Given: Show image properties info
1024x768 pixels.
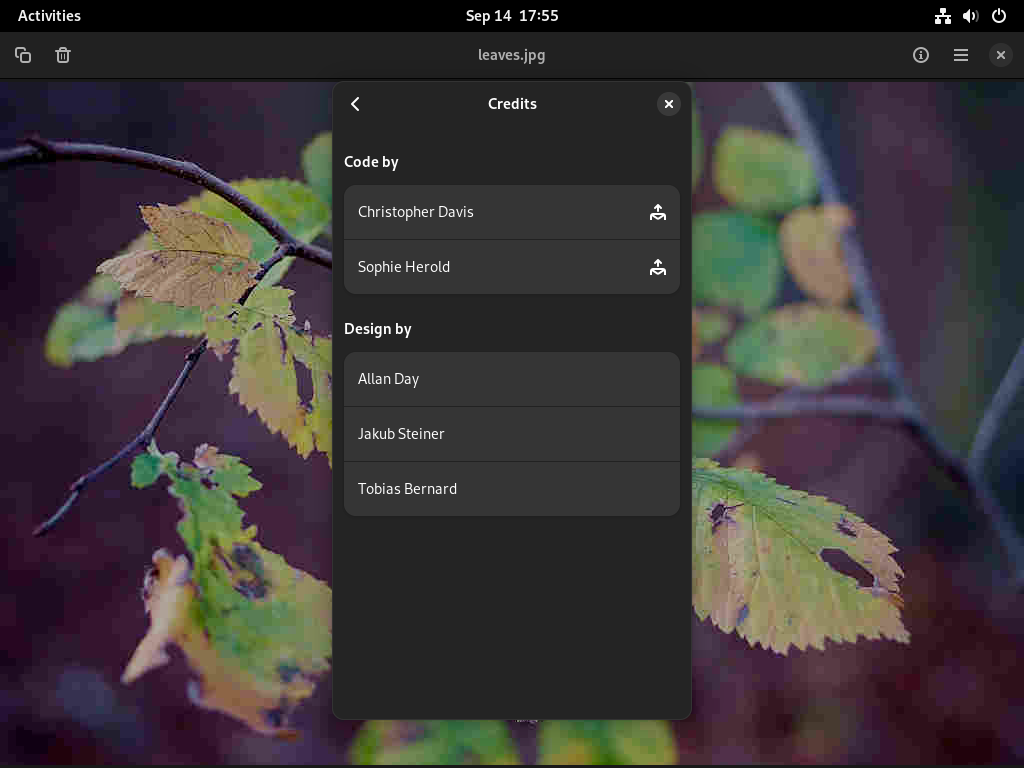Looking at the screenshot, I should pyautogui.click(x=921, y=55).
